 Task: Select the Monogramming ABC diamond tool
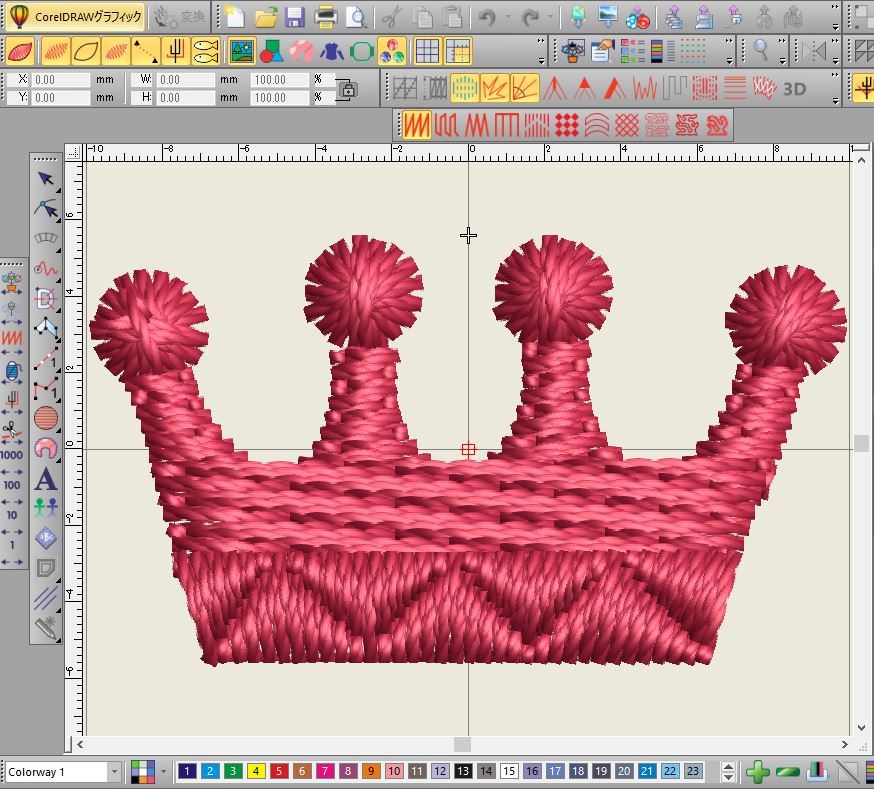coord(46,538)
